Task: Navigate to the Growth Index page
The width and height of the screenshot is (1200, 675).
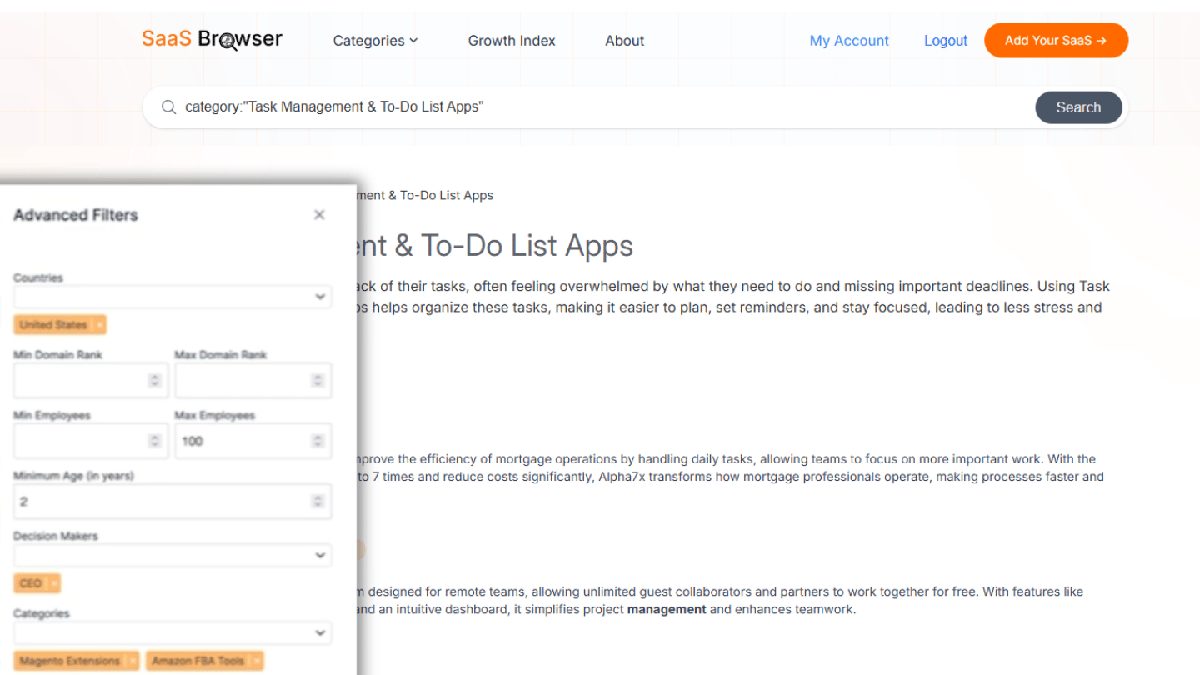Action: (511, 41)
